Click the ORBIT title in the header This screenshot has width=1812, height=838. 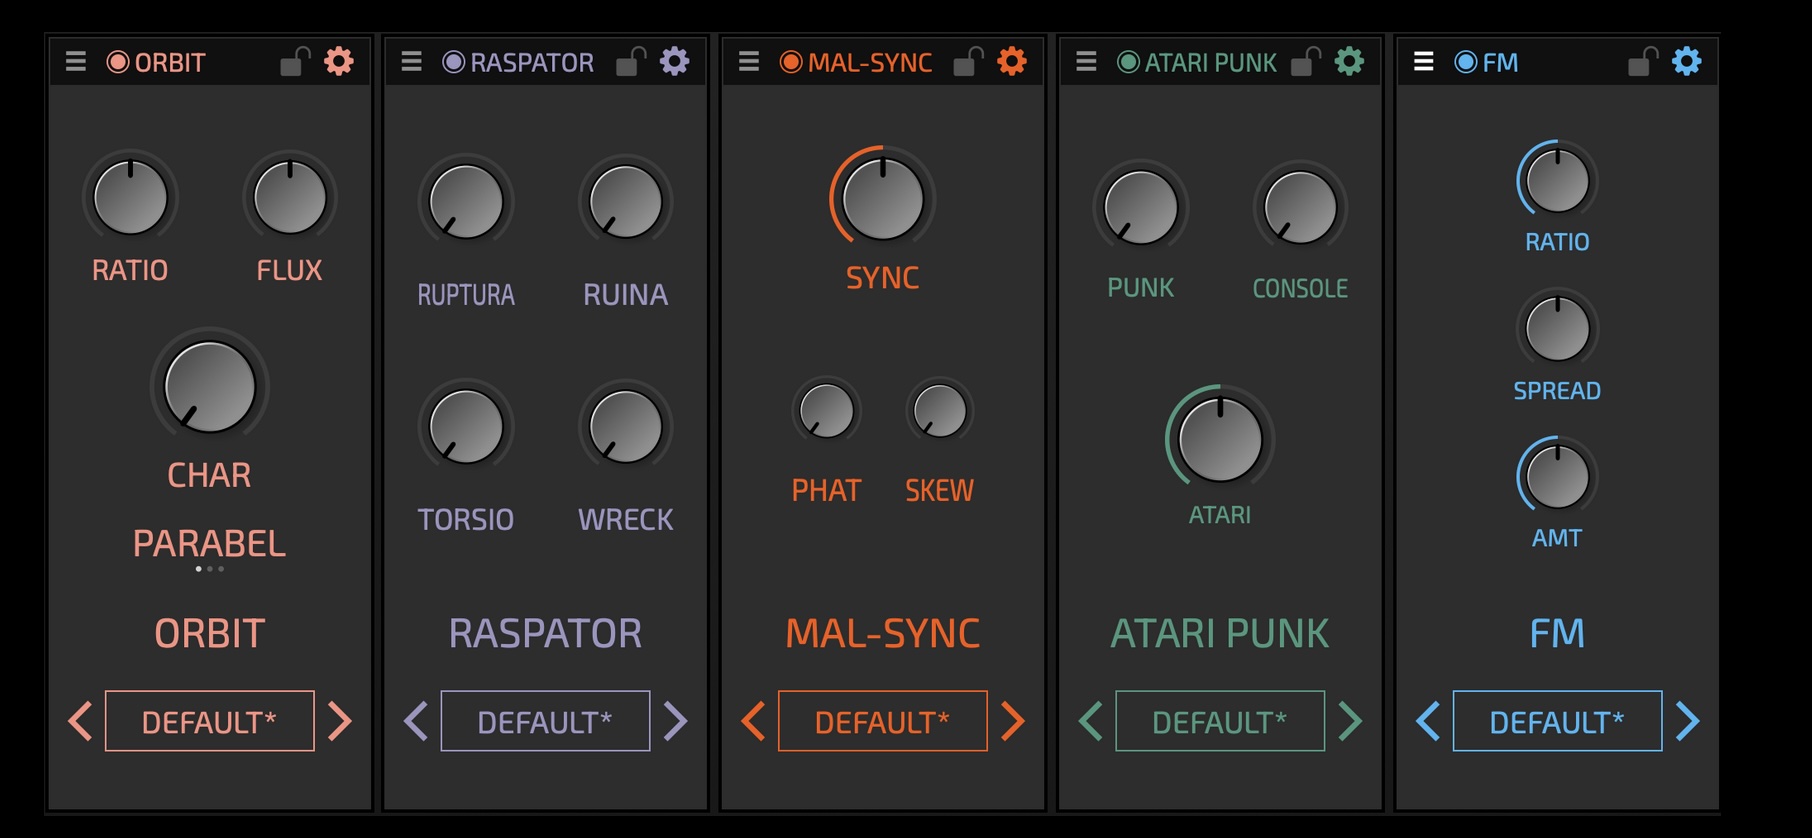click(170, 63)
